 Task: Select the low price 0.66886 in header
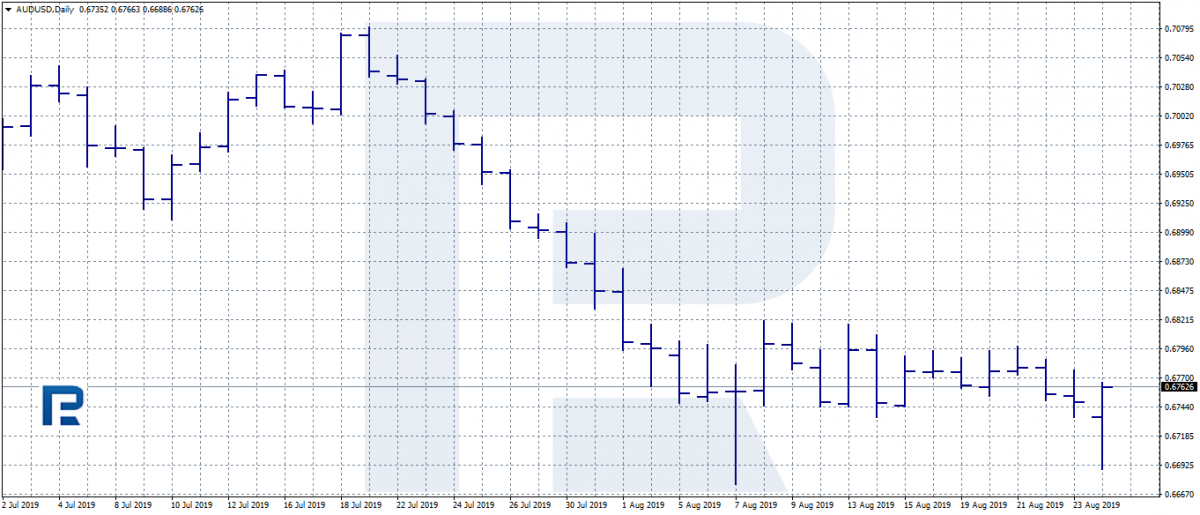tap(157, 8)
